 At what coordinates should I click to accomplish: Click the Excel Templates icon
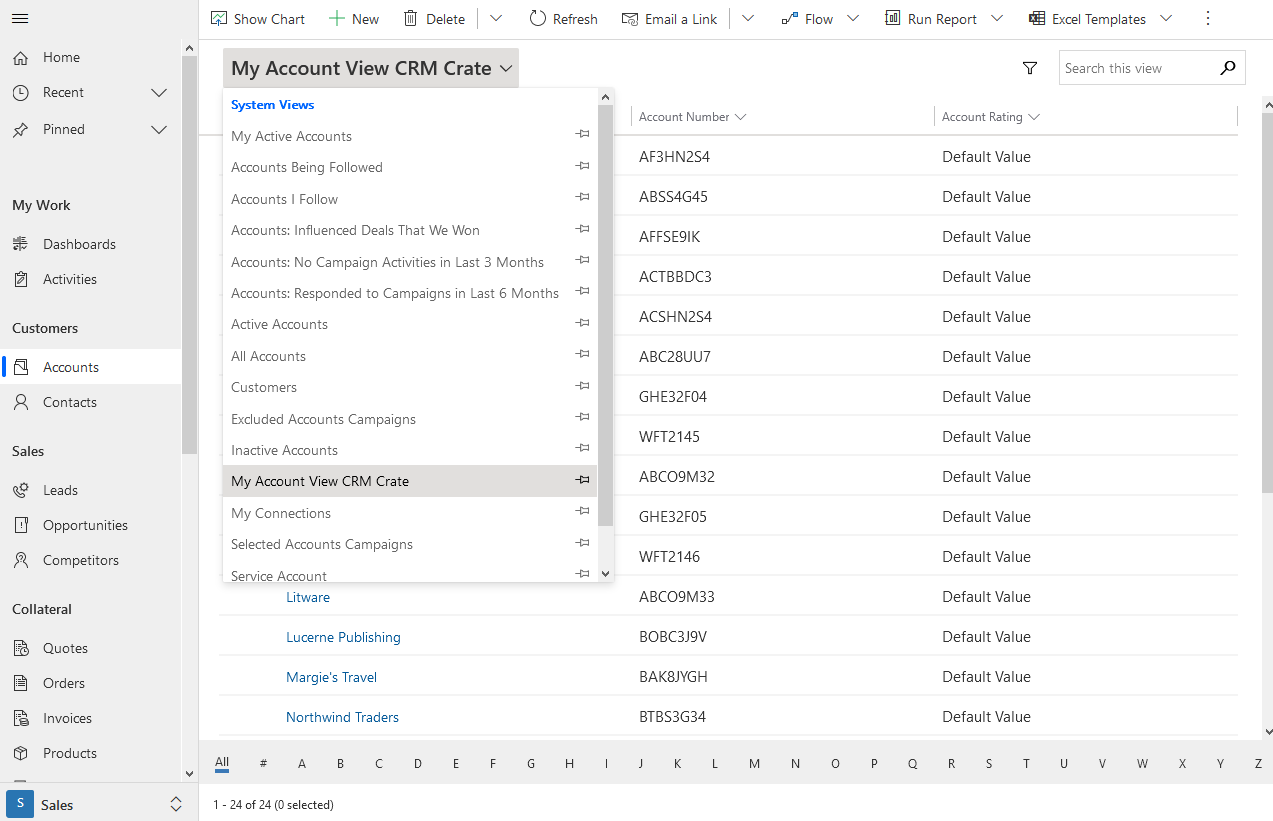(x=1035, y=18)
